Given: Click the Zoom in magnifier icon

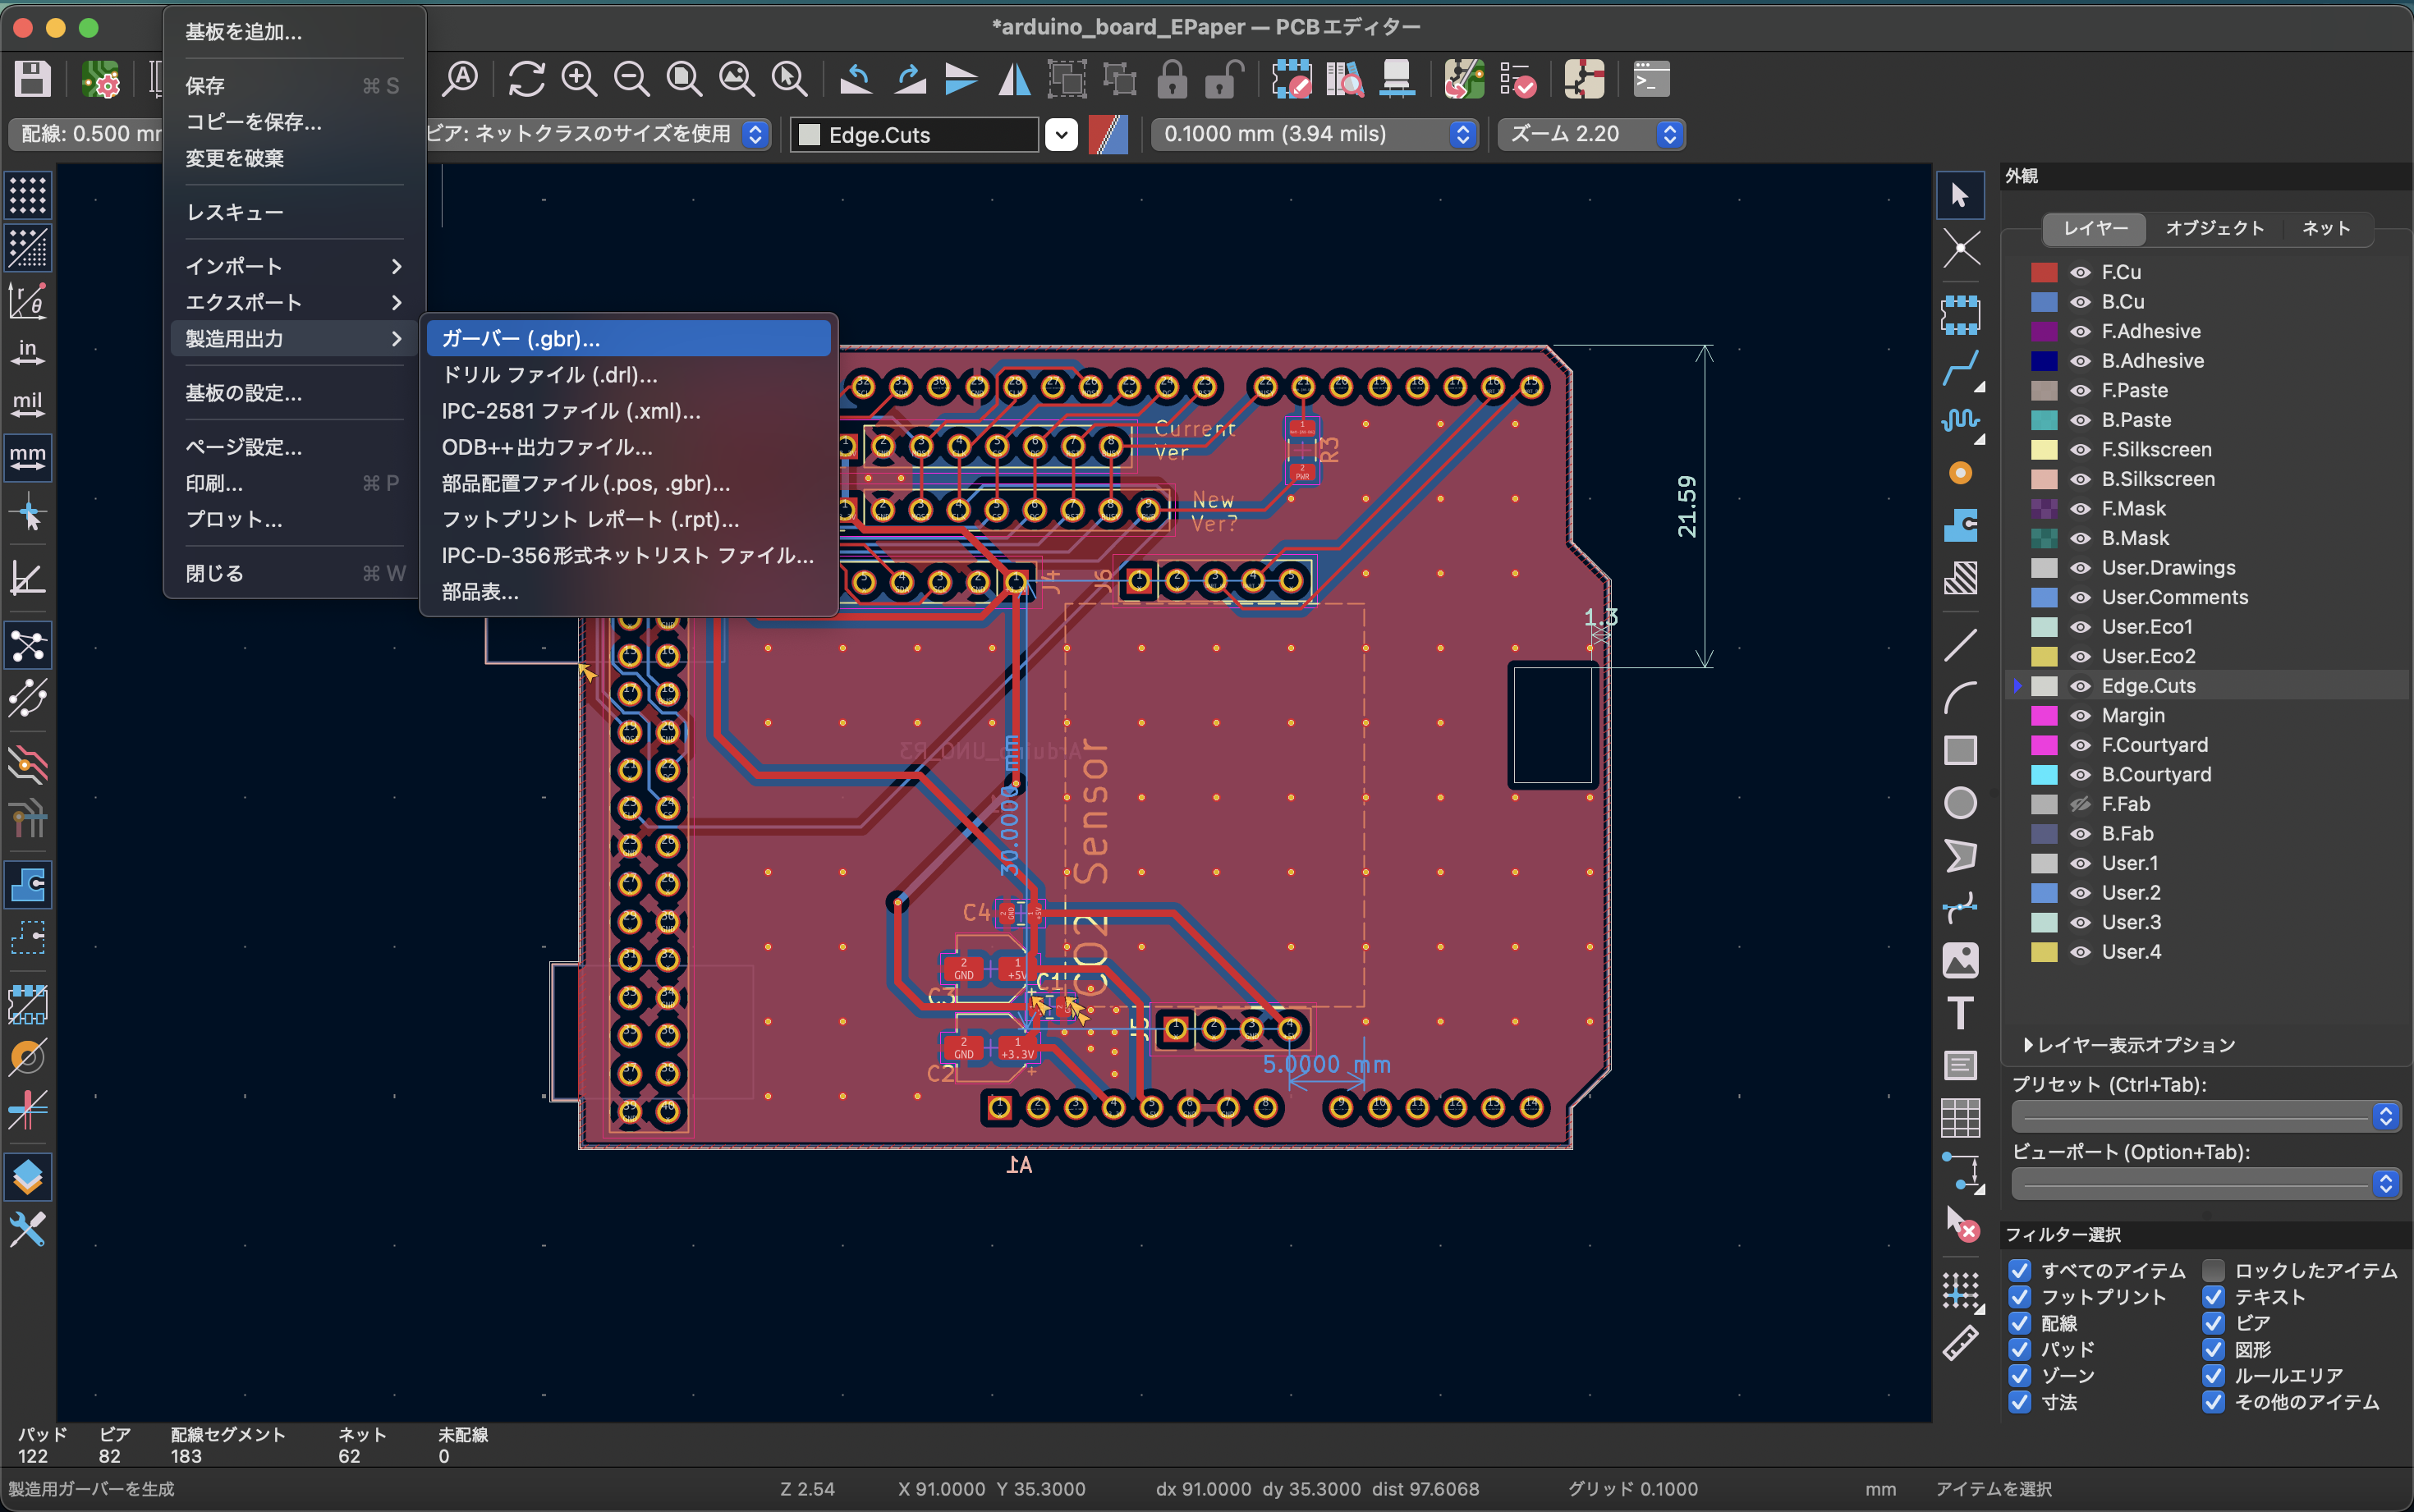Looking at the screenshot, I should tap(579, 79).
